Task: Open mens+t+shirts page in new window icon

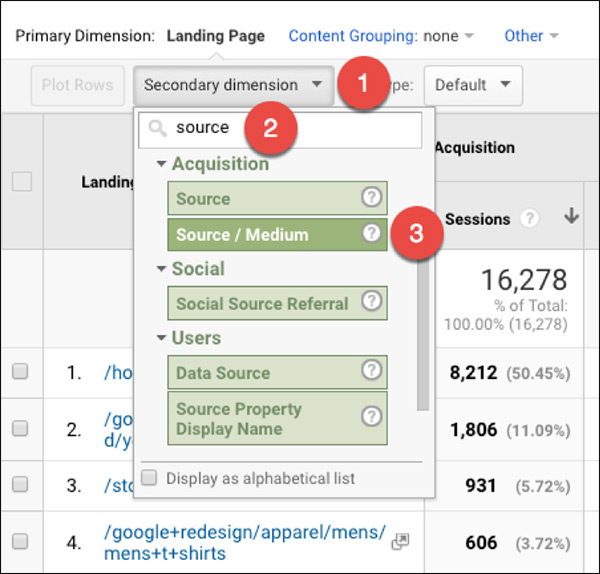Action: 400,542
